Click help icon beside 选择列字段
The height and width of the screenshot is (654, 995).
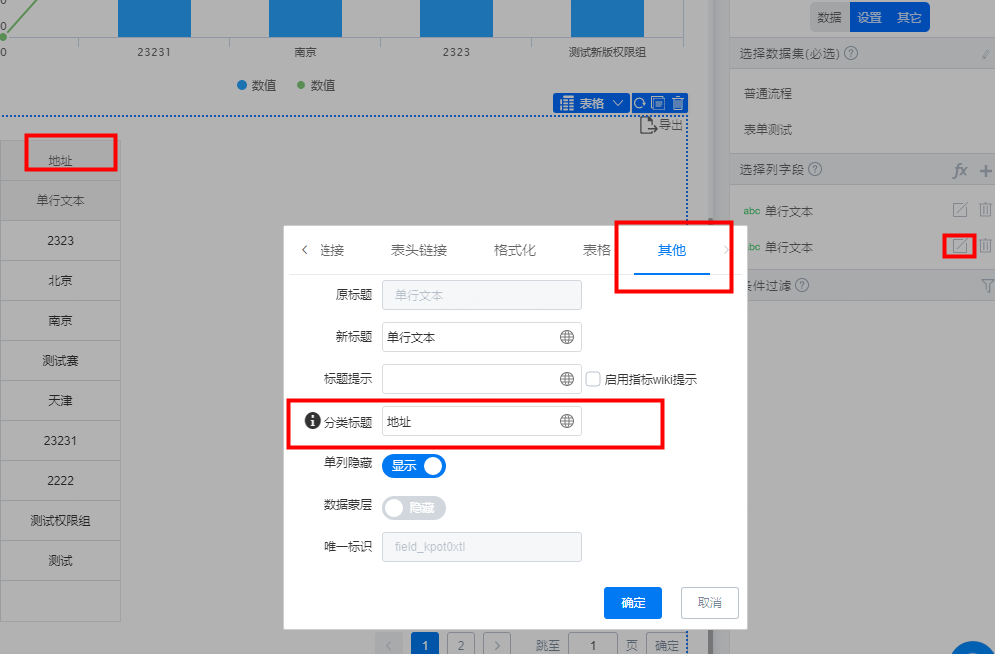[x=815, y=169]
